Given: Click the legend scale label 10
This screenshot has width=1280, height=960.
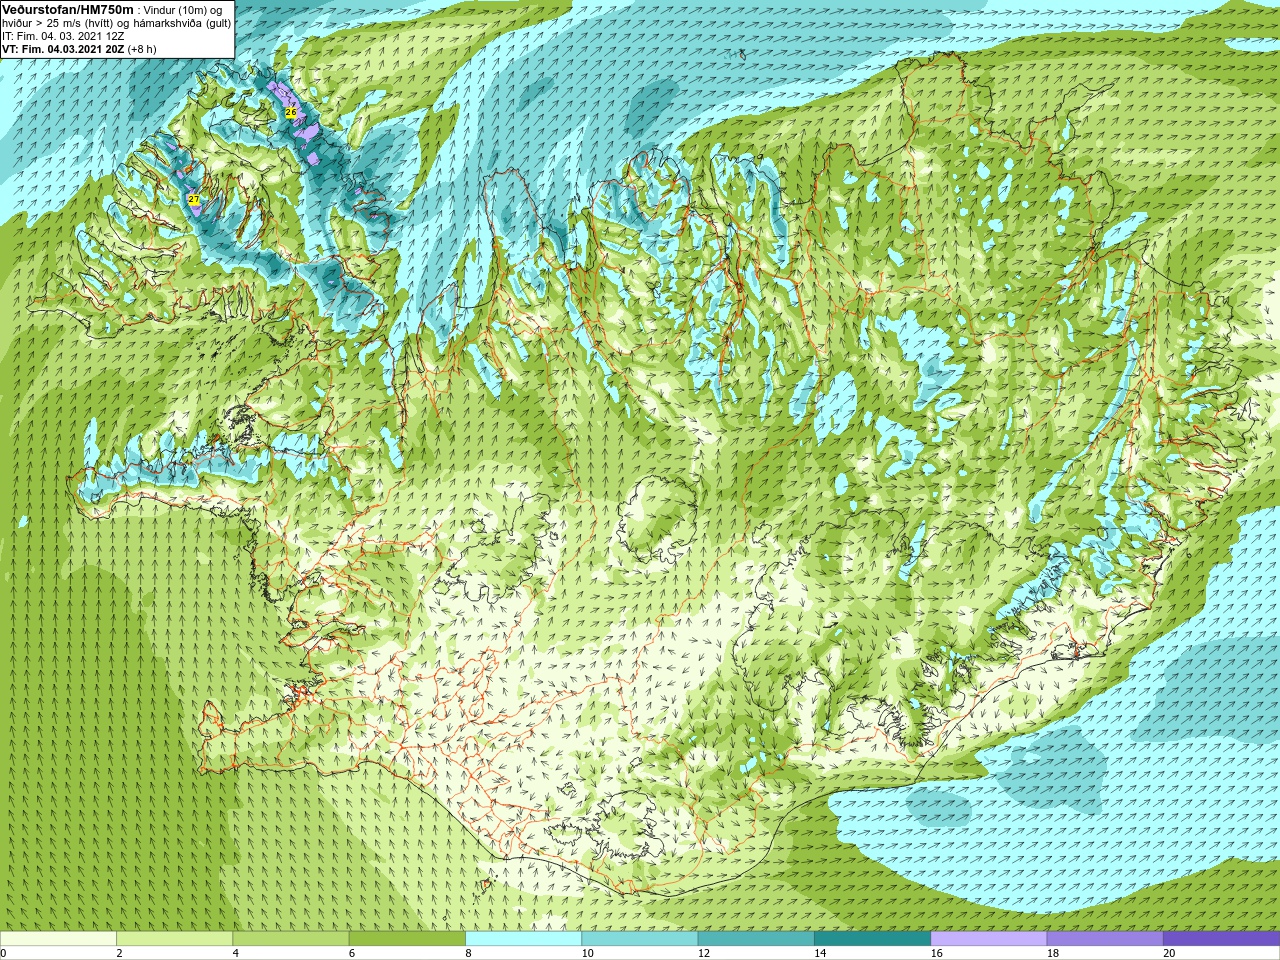Looking at the screenshot, I should pos(587,953).
